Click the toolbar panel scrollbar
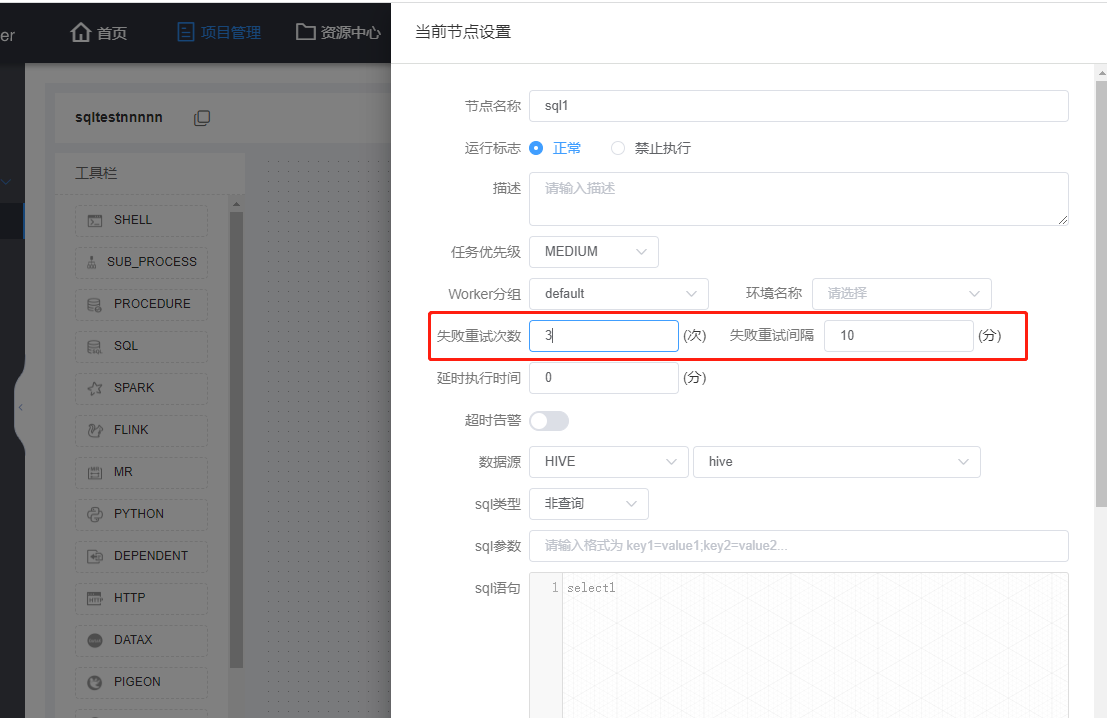Image resolution: width=1107 pixels, height=718 pixels. click(237, 438)
